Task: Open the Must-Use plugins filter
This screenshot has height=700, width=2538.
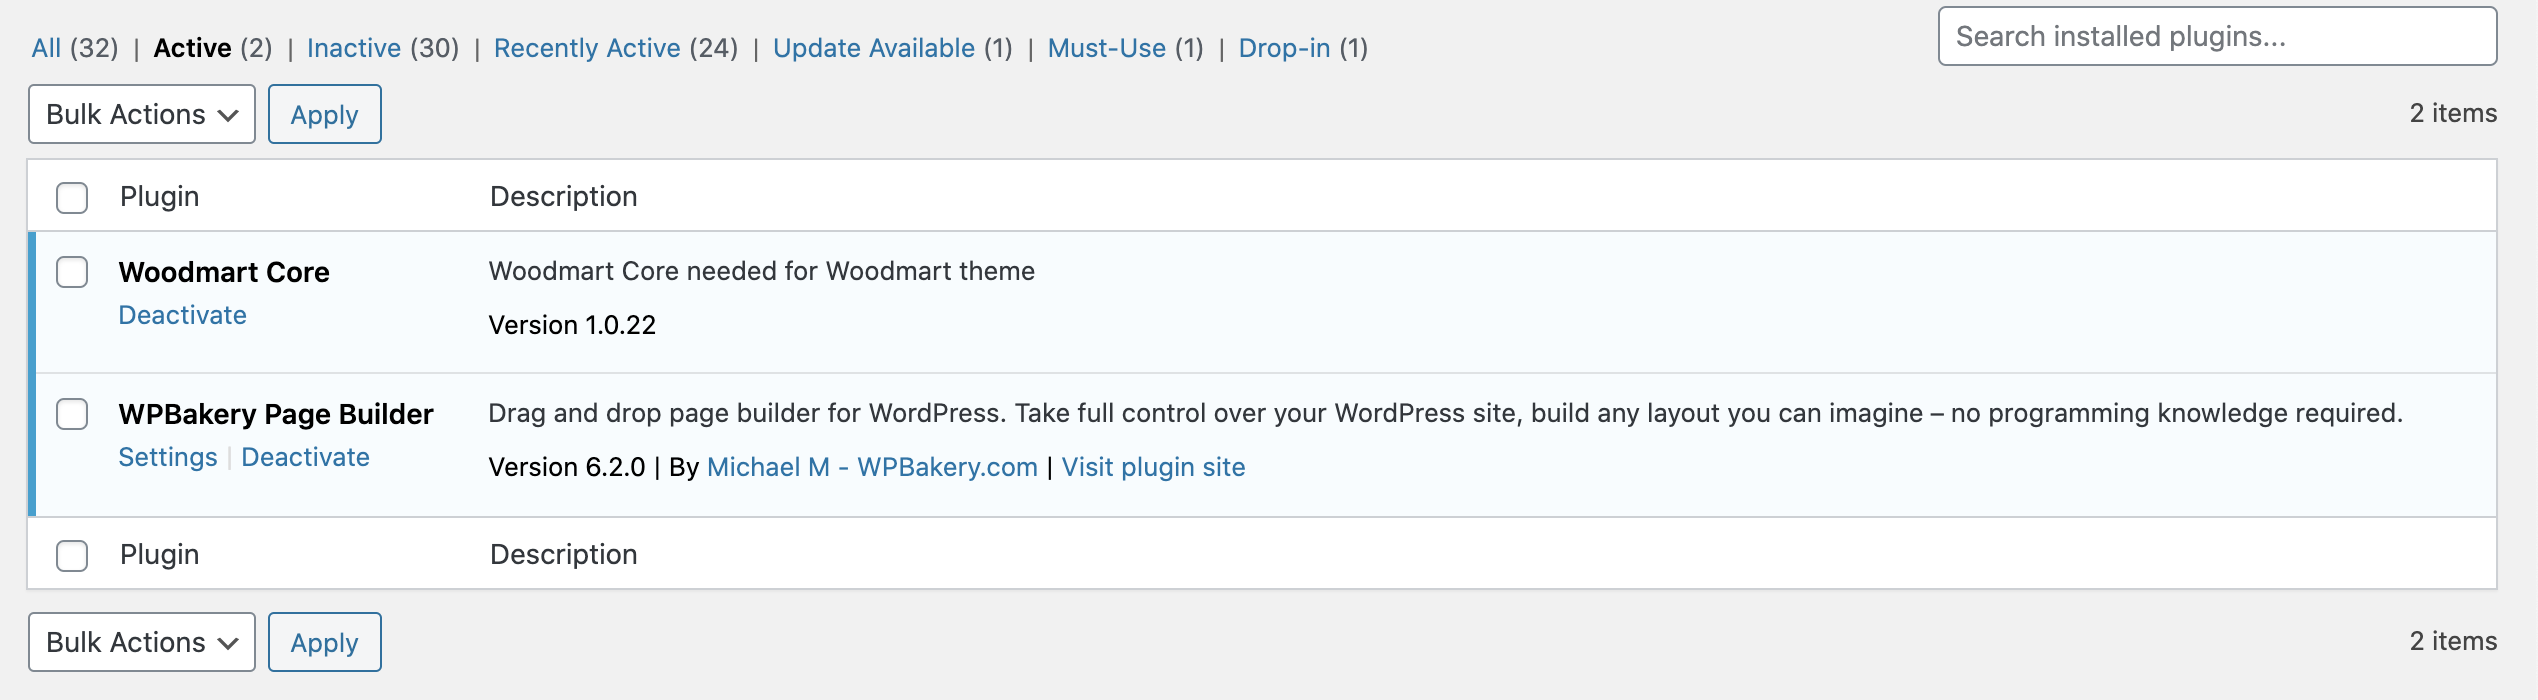Action: point(1106,48)
